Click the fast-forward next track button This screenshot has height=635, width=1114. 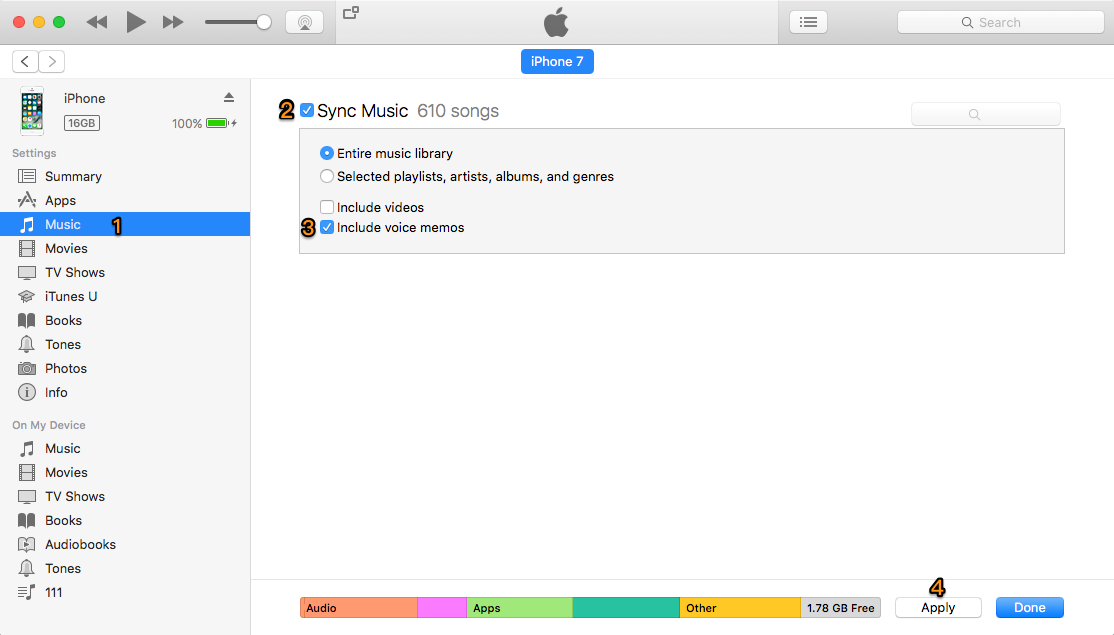pos(173,22)
